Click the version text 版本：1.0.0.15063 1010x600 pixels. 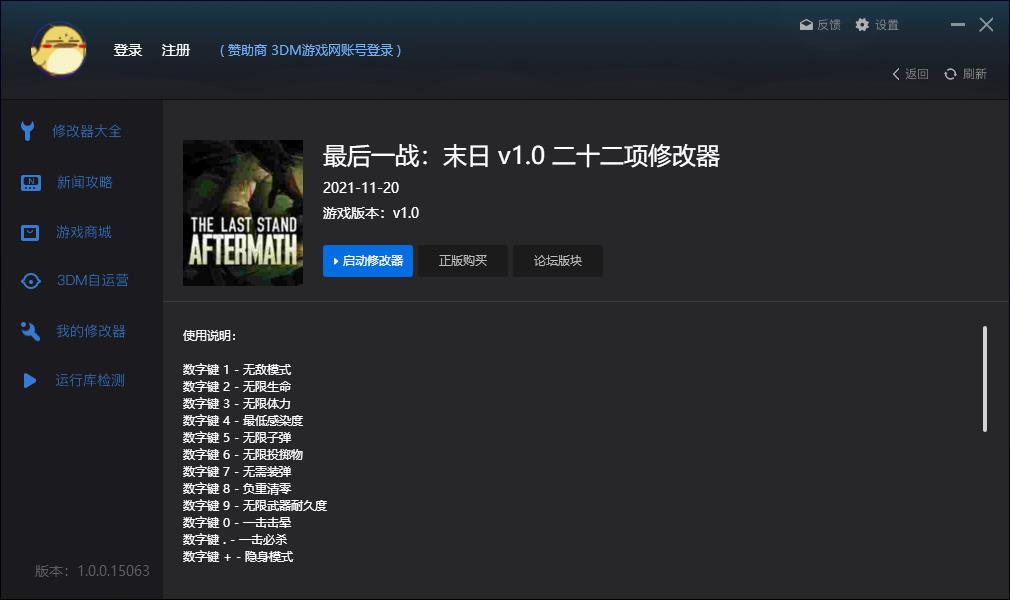92,571
